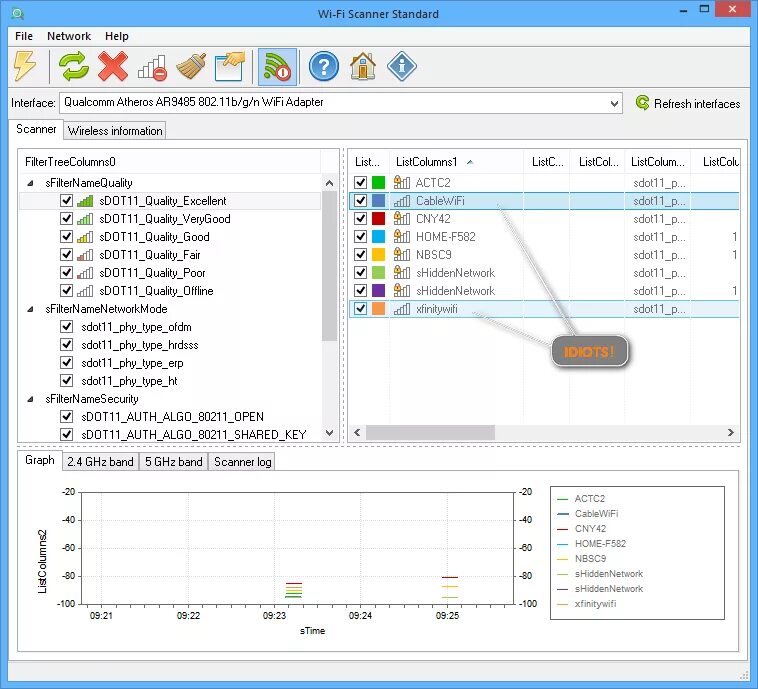This screenshot has height=689, width=758.
Task: Click the green color swatch for ACTC2
Action: [x=379, y=182]
